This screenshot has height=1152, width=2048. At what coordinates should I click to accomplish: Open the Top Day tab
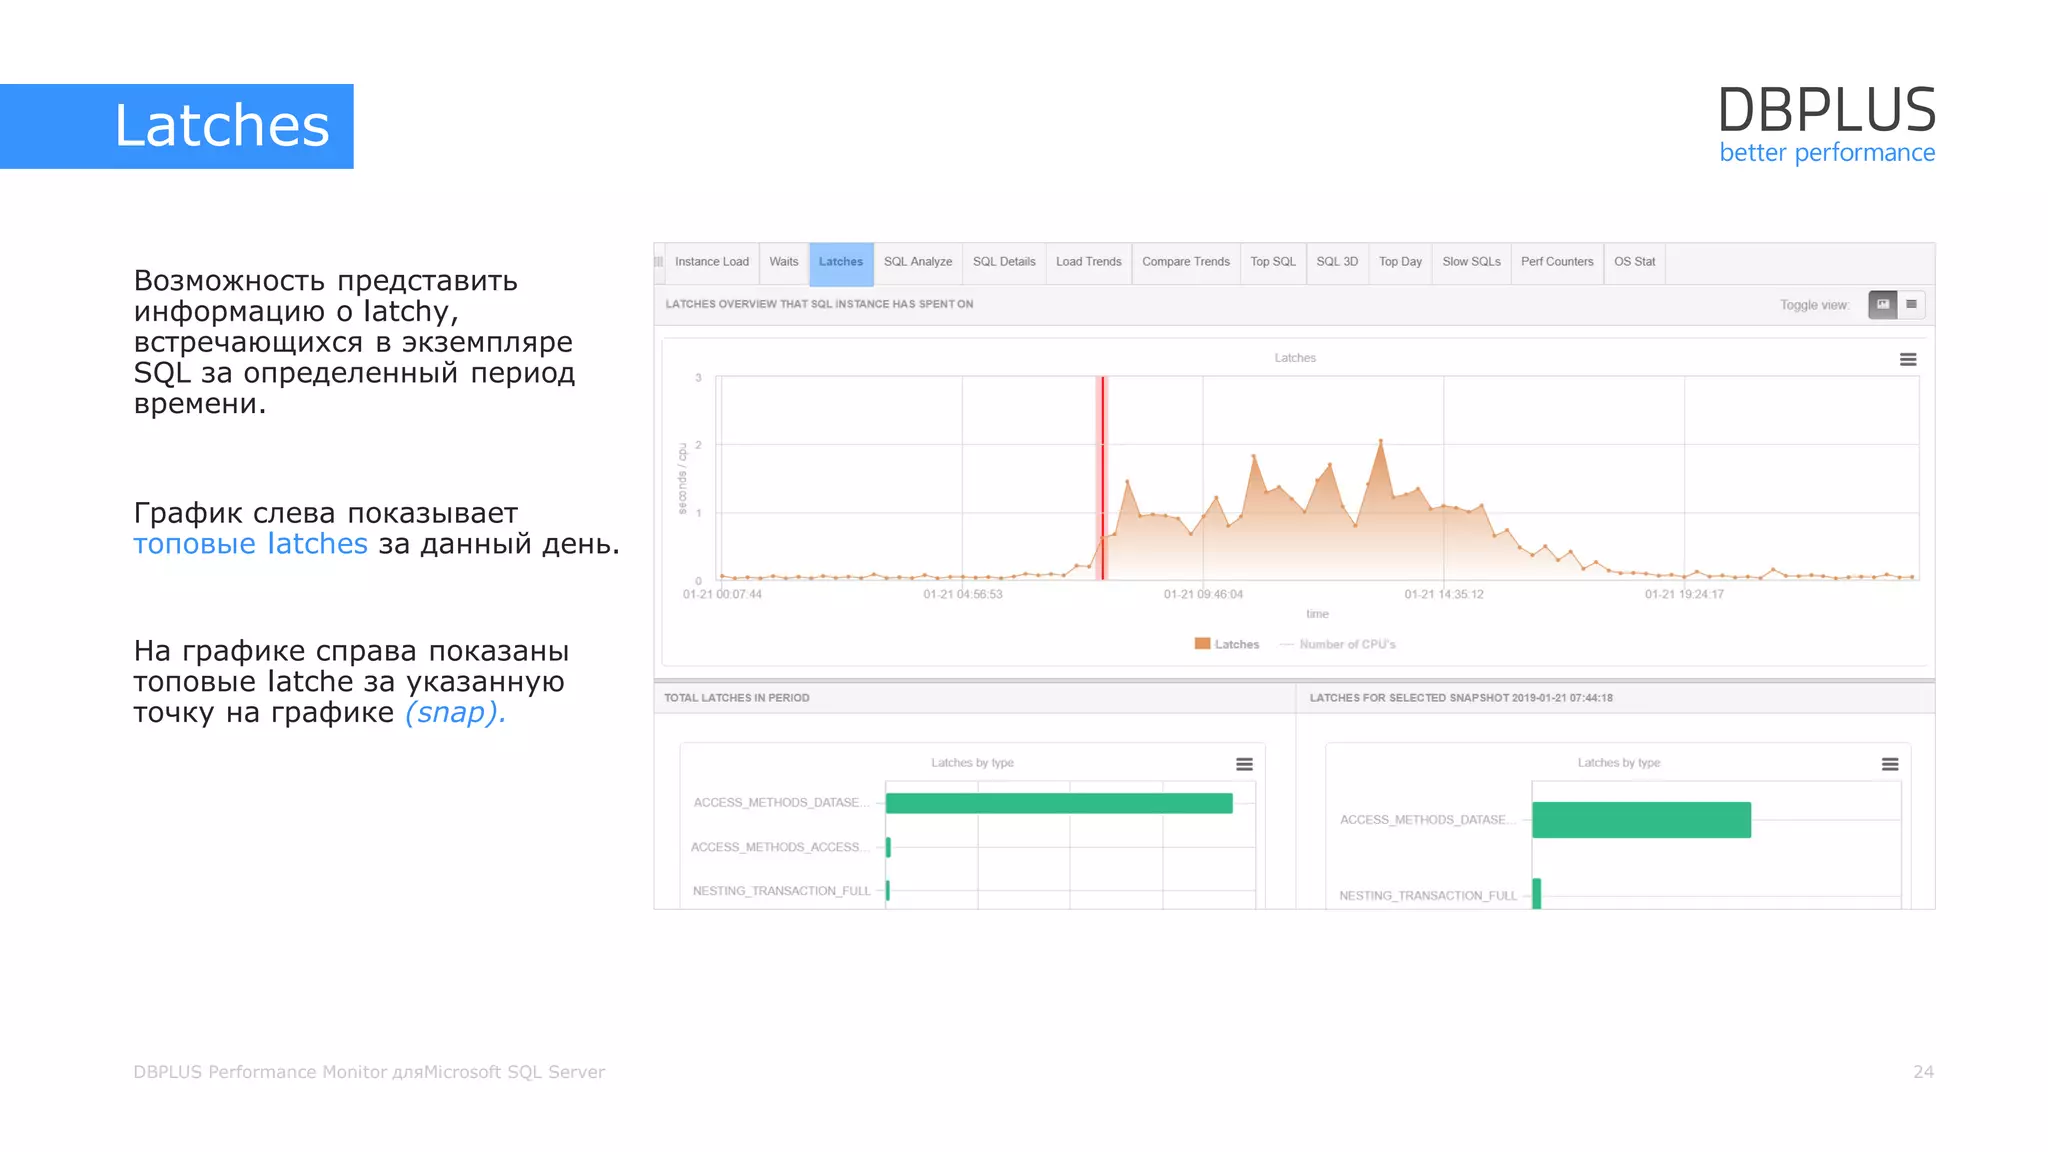point(1400,262)
